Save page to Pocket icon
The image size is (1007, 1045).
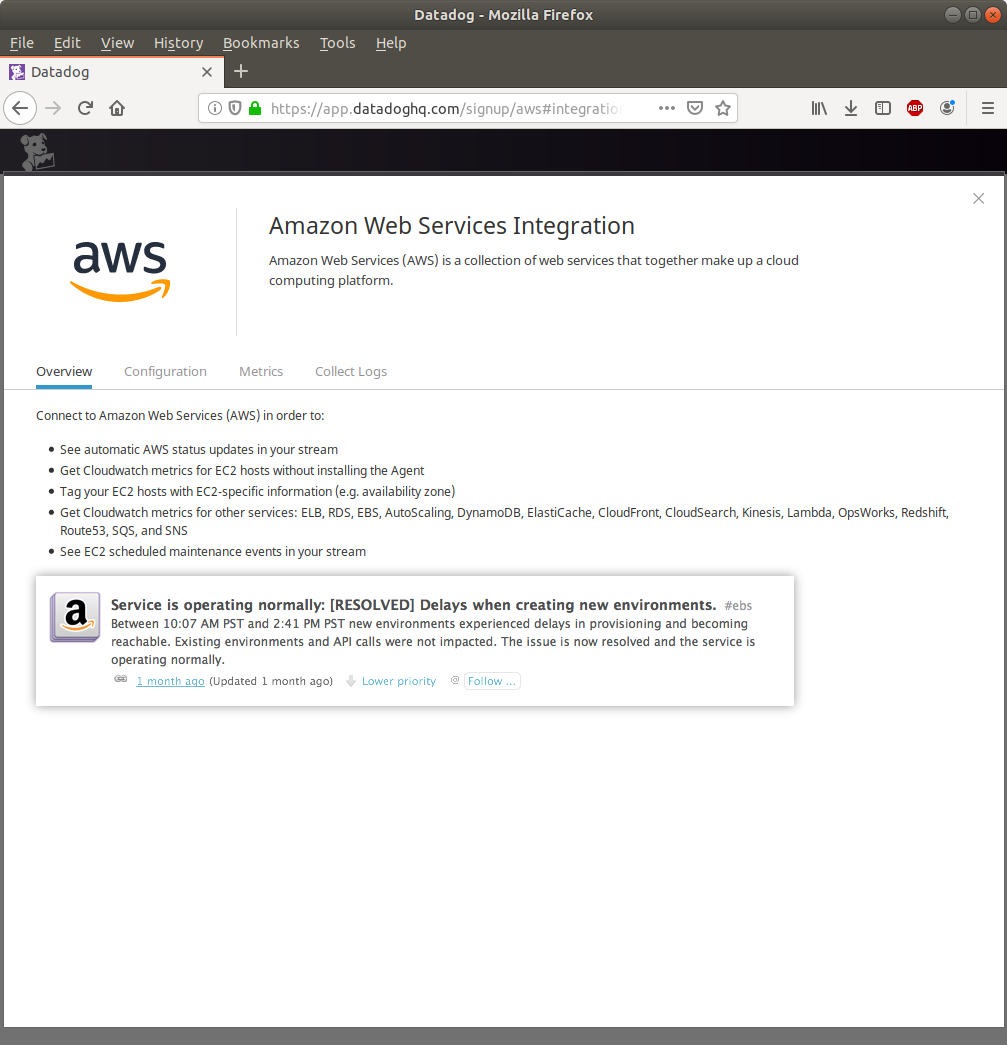pos(695,108)
